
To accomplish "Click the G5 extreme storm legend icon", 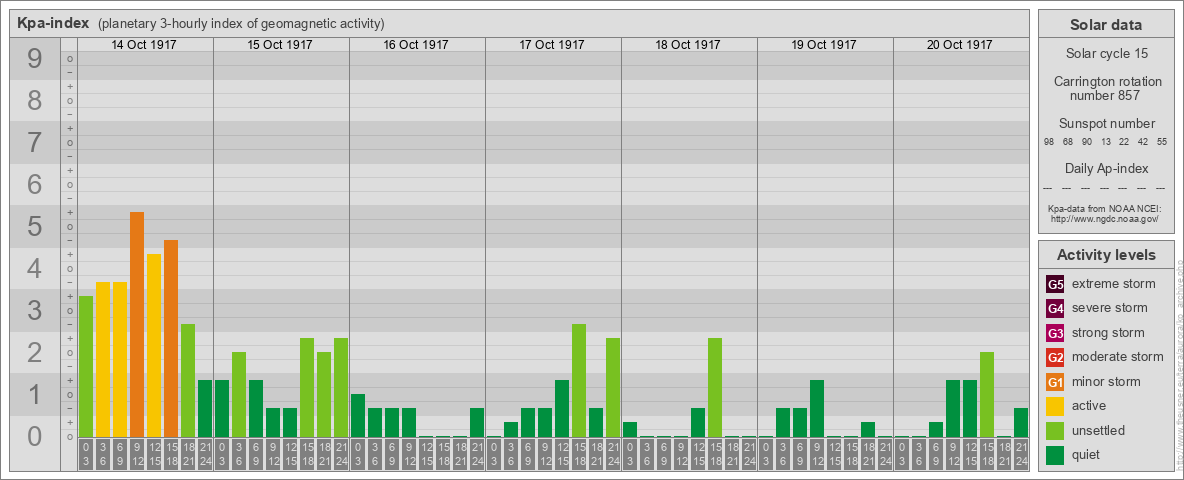I will [x=1055, y=284].
